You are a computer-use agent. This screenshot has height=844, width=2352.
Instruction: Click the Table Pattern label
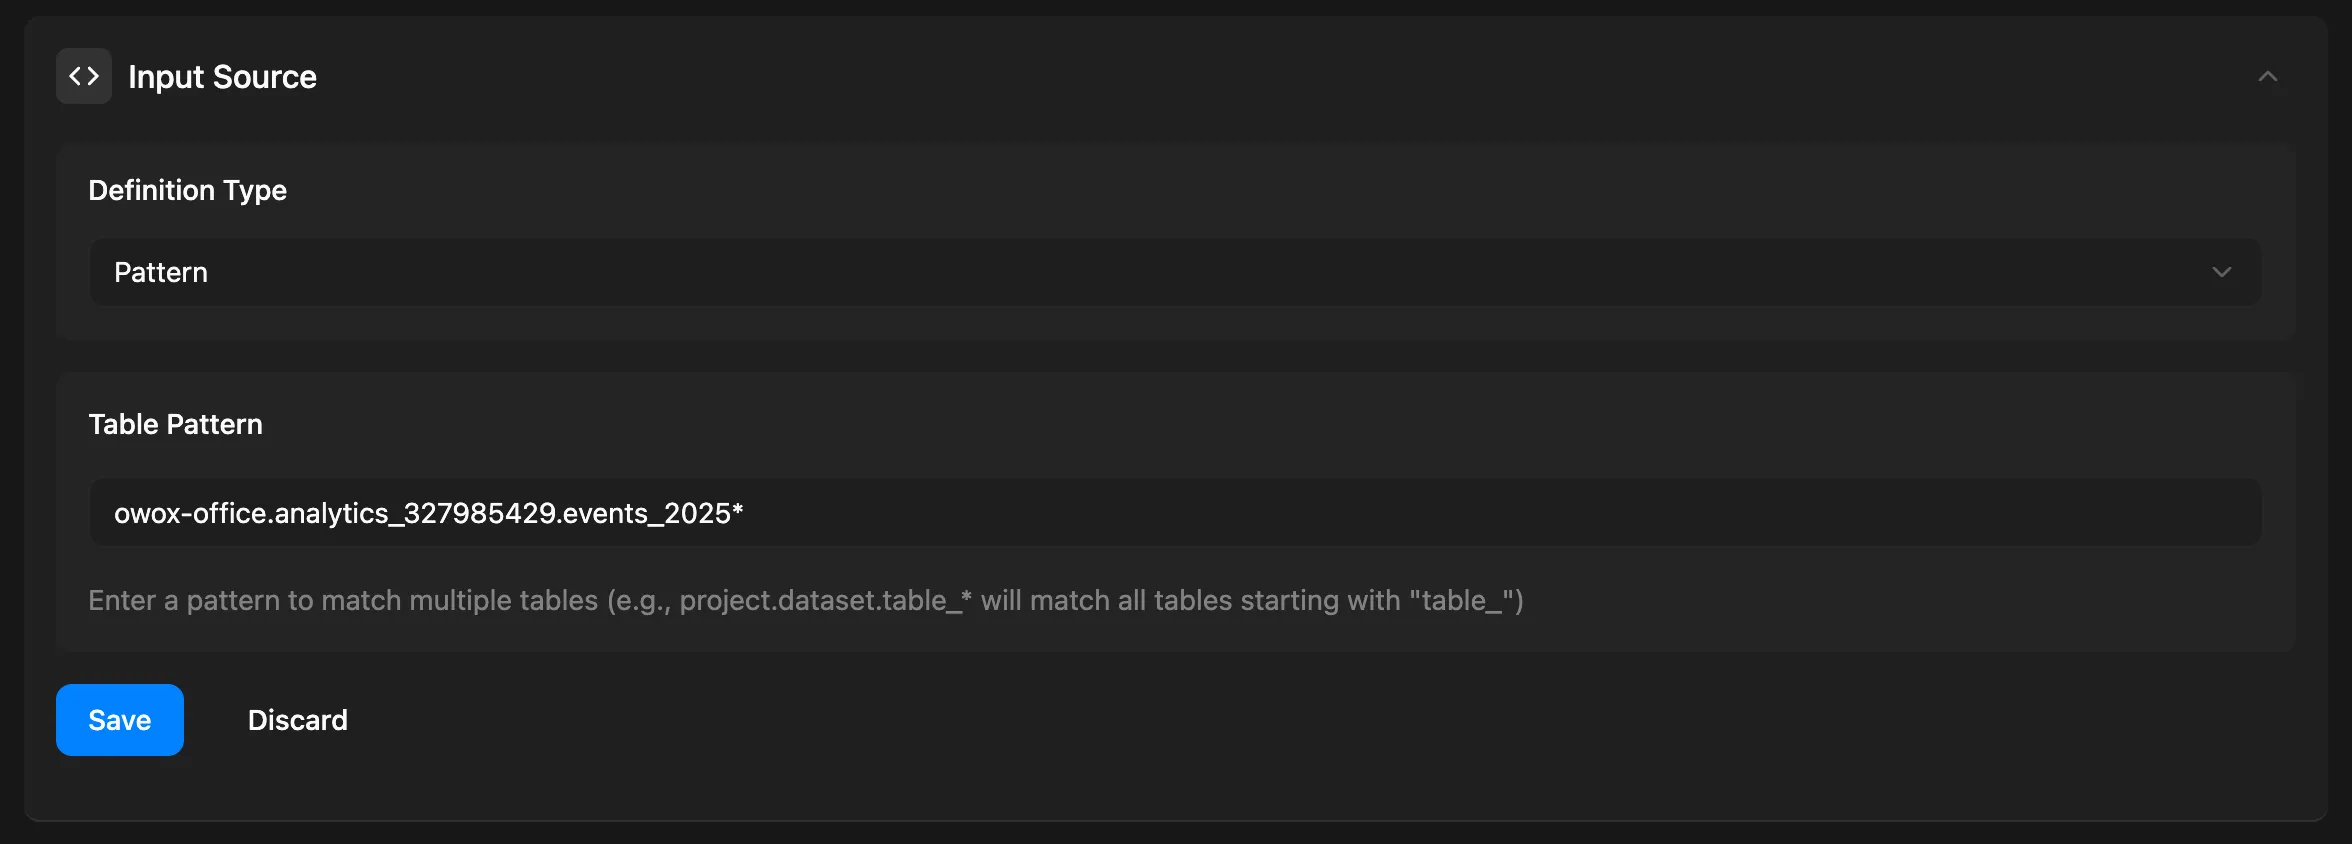175,424
